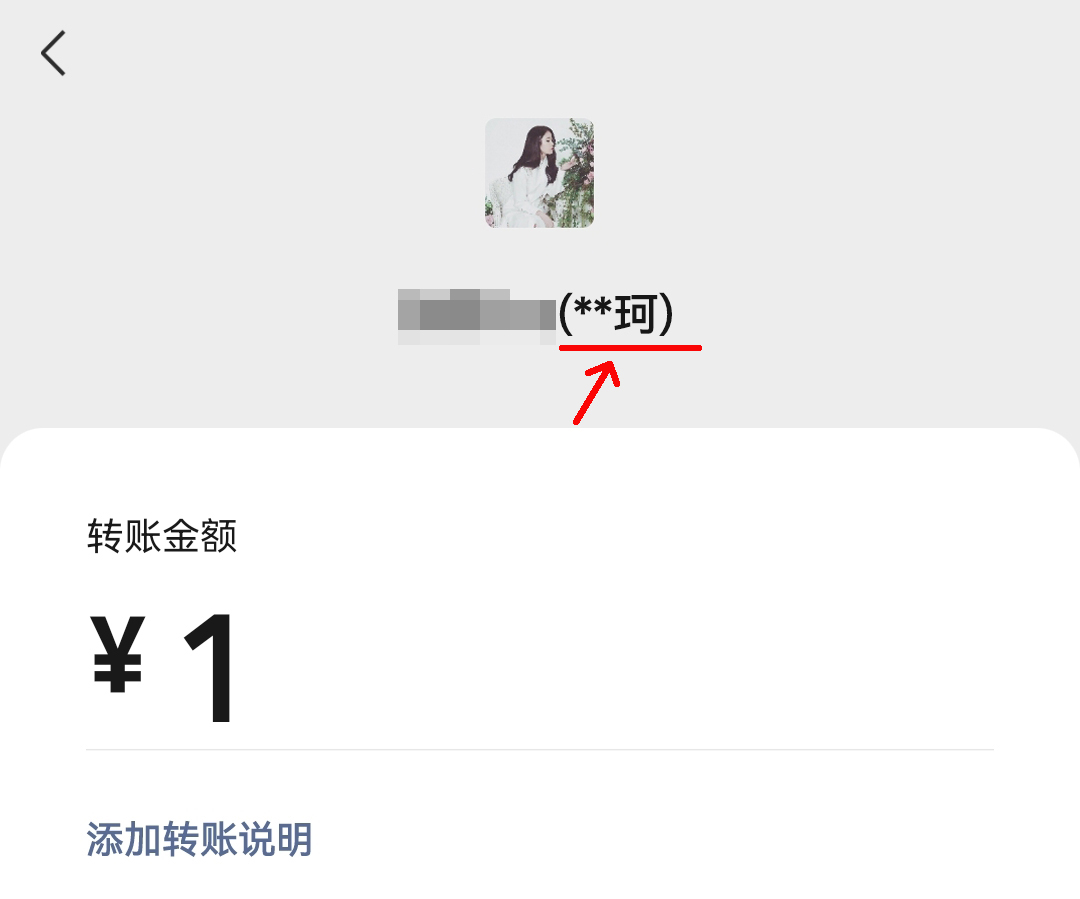Tap the flowers in the avatar image
Image resolution: width=1080 pixels, height=899 pixels.
coord(577,172)
